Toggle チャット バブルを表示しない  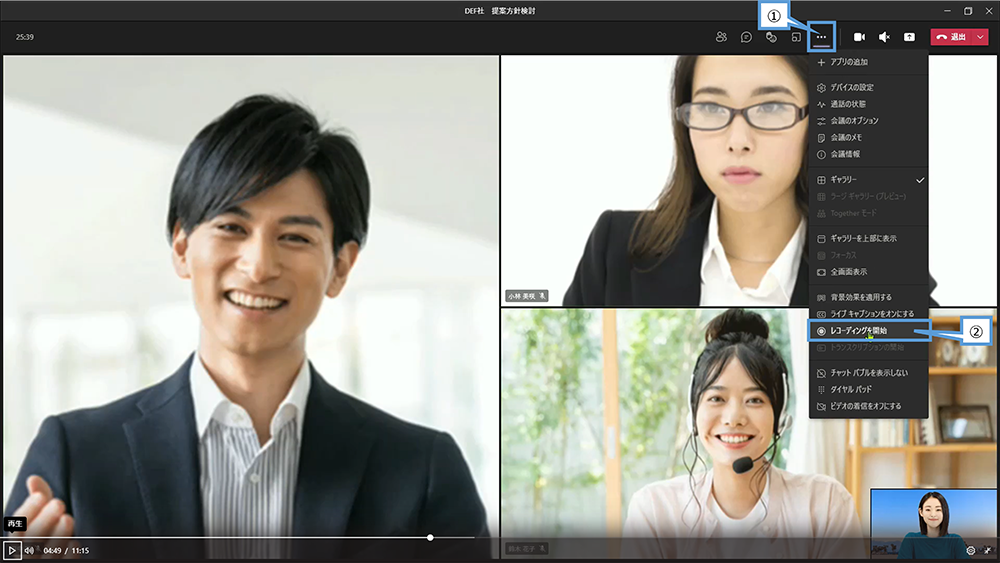868,372
